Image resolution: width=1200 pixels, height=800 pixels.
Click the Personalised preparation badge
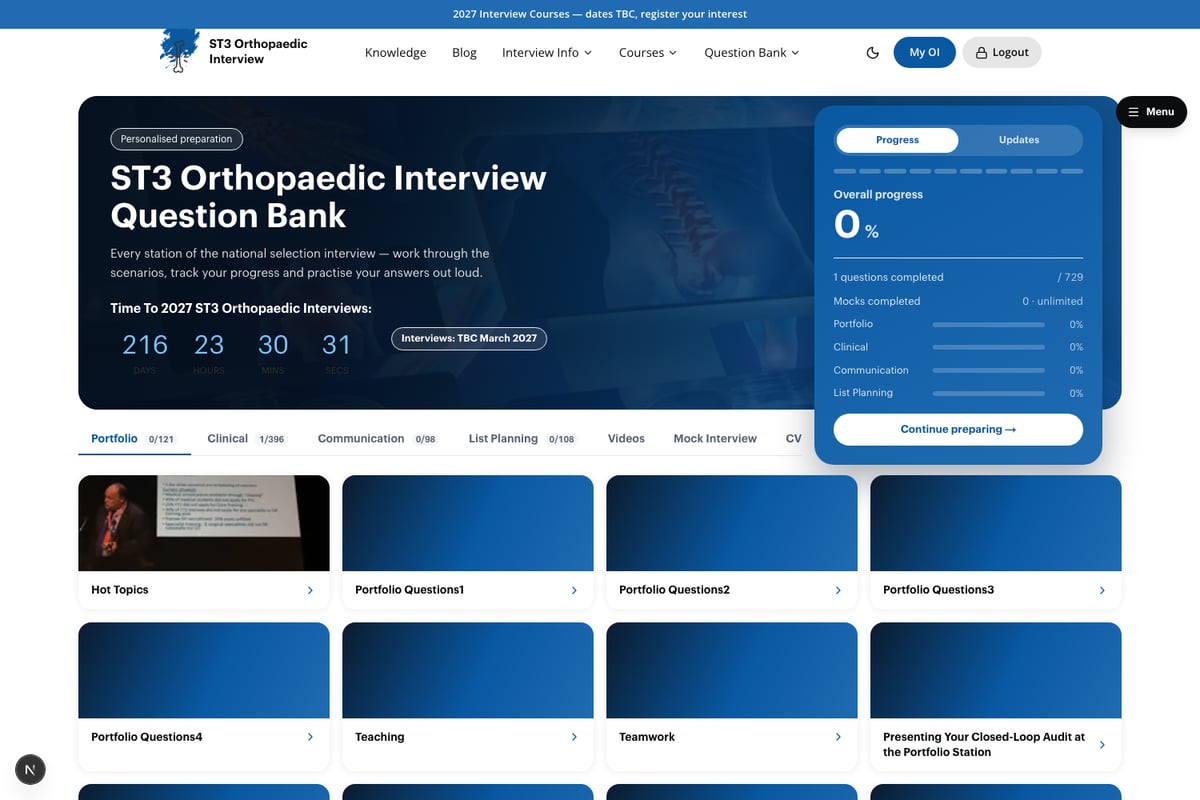pos(176,140)
